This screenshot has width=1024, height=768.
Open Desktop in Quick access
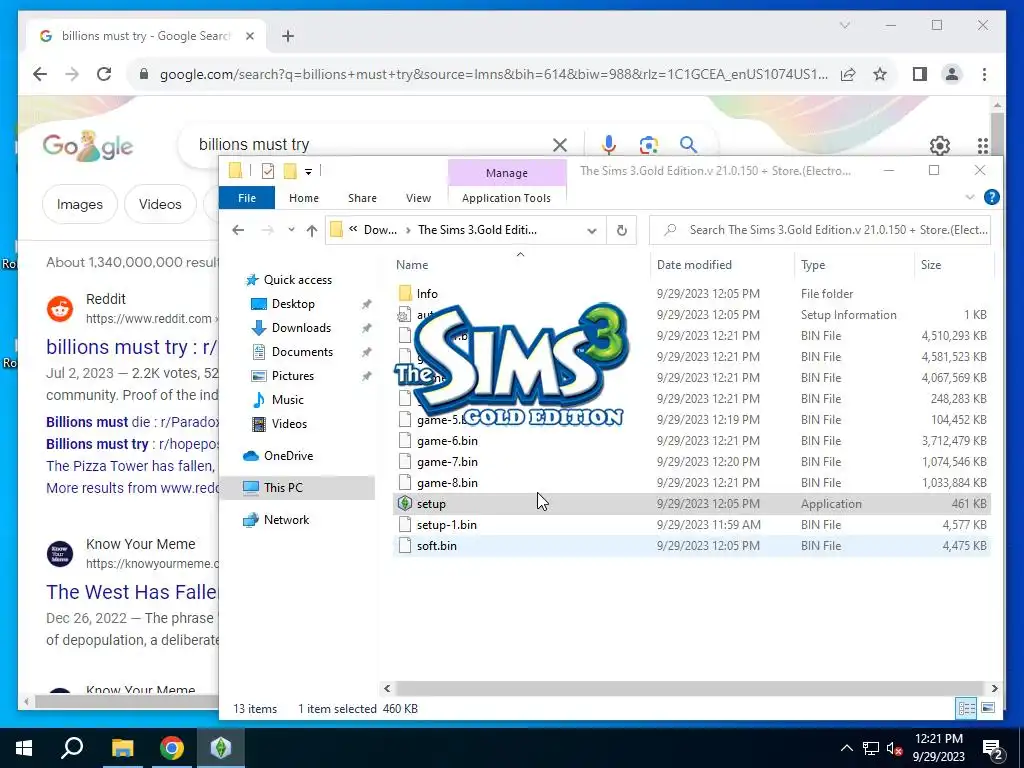[x=293, y=304]
